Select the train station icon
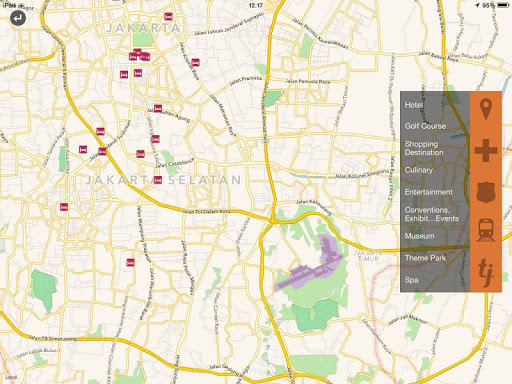 [486, 230]
